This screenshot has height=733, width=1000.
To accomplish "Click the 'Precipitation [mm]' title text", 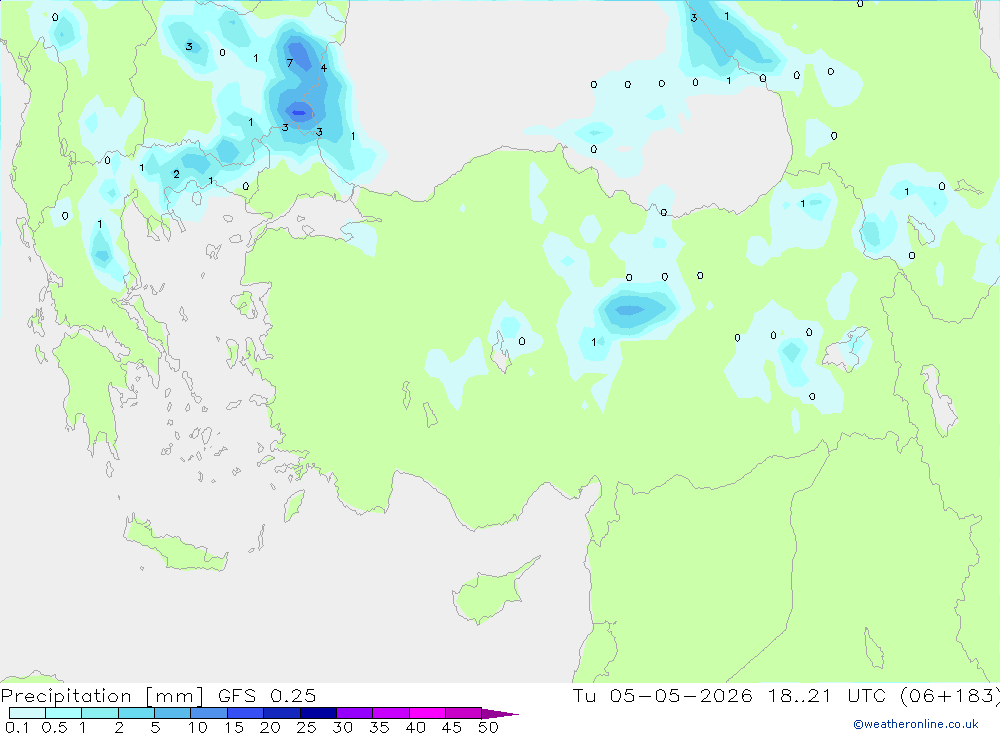I will tap(102, 696).
